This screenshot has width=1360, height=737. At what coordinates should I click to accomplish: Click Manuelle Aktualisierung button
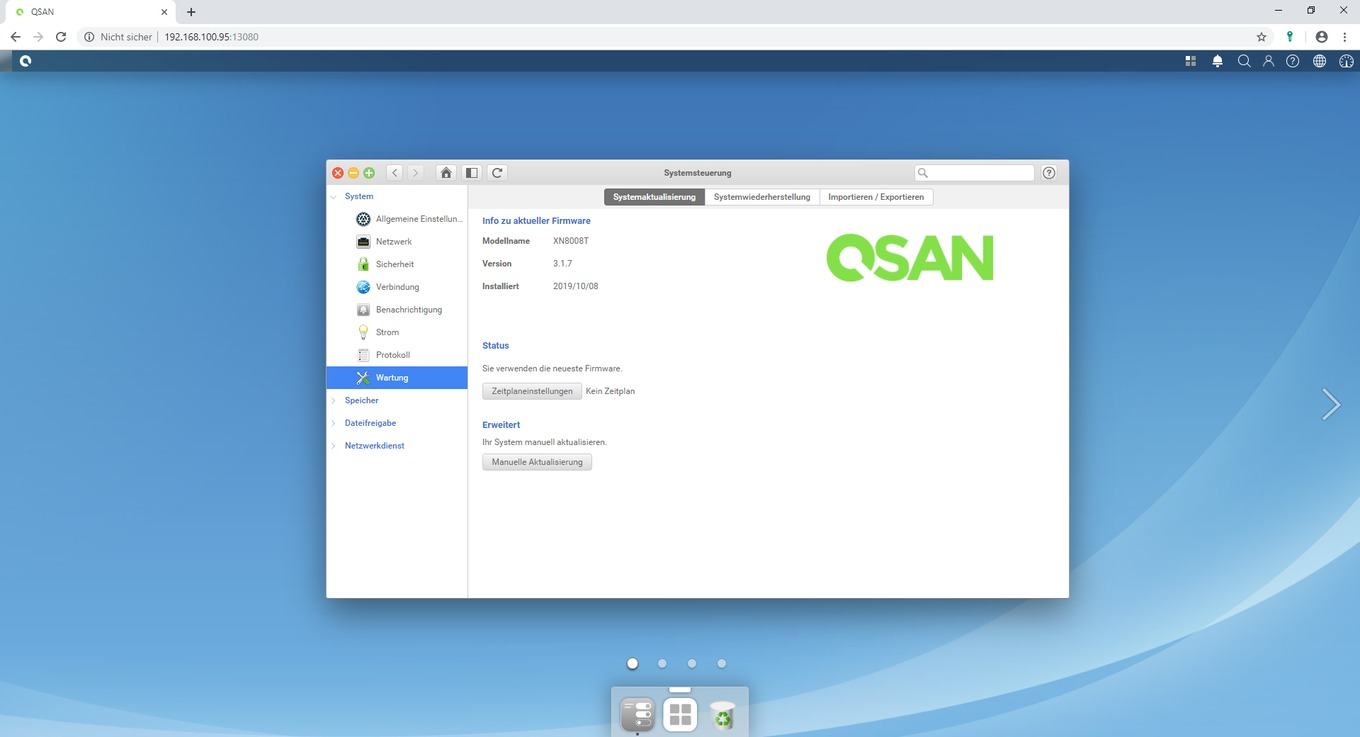coord(537,462)
